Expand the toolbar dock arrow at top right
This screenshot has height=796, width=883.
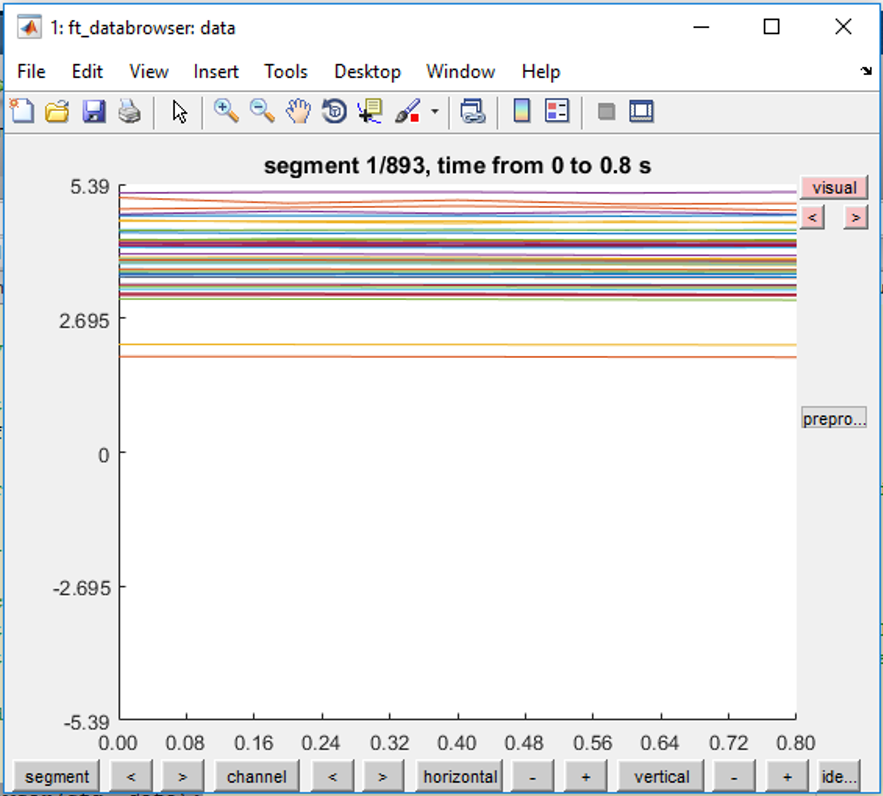point(866,71)
